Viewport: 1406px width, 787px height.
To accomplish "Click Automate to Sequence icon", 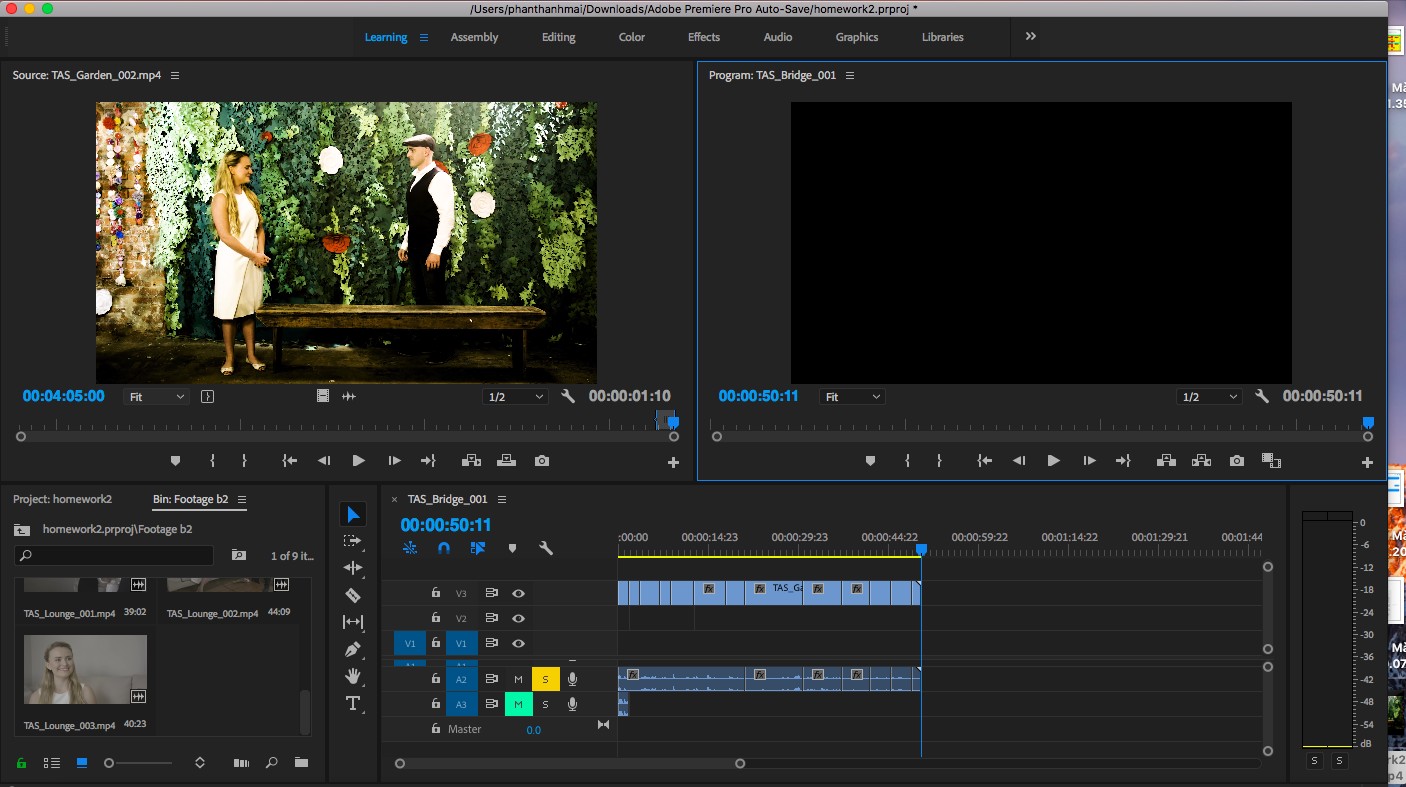I will pos(241,763).
